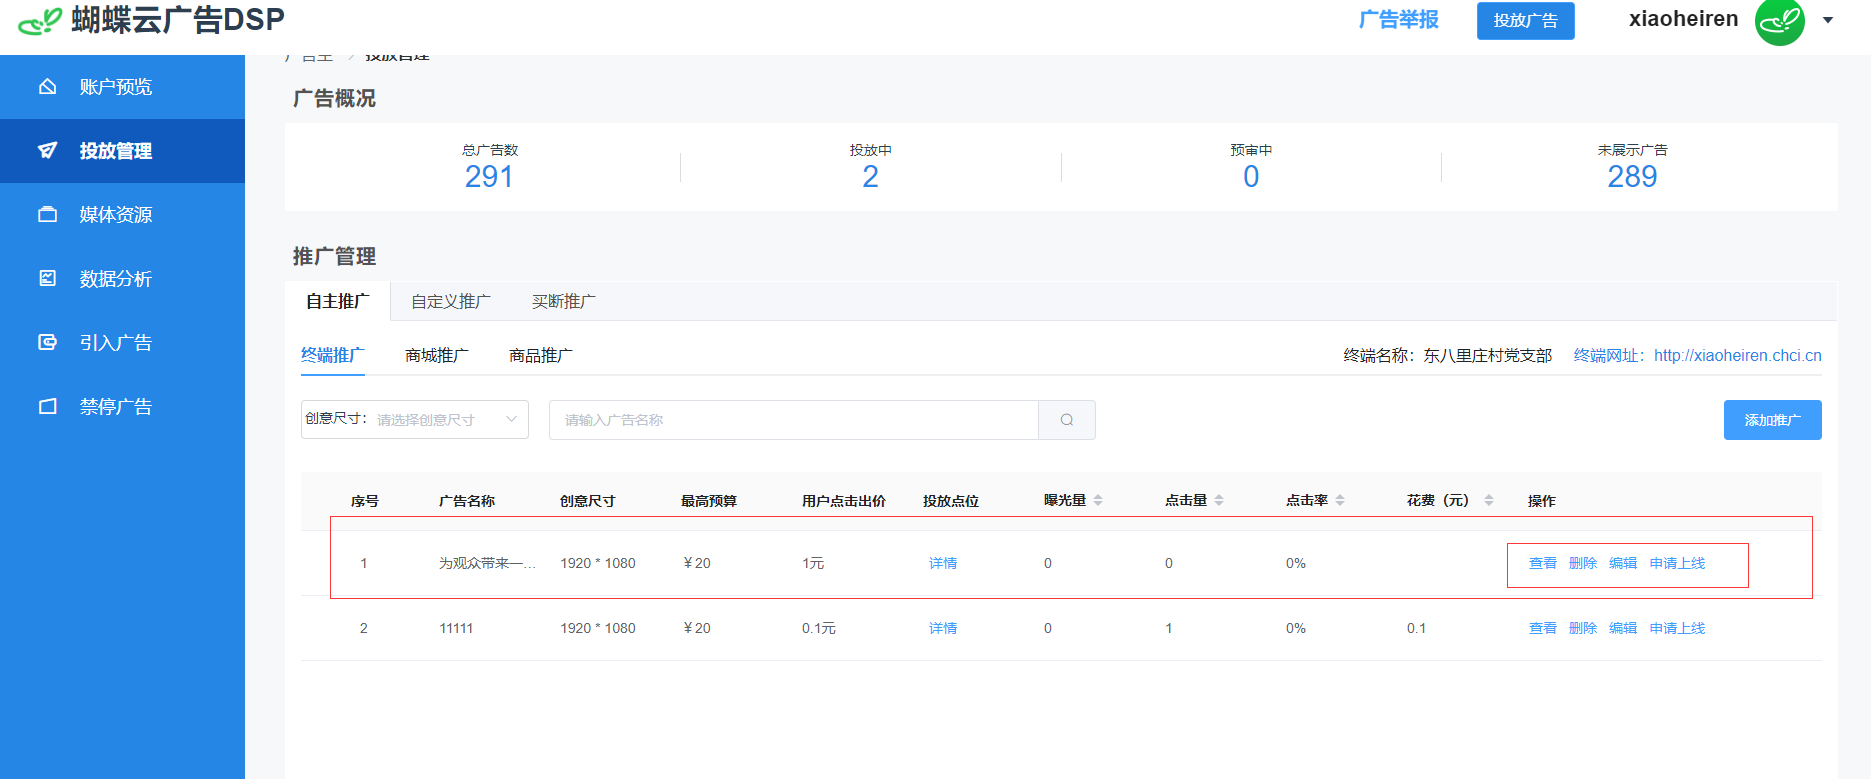This screenshot has height=779, width=1871.
Task: Sort table by 点击量 column
Action: pyautogui.click(x=1219, y=500)
